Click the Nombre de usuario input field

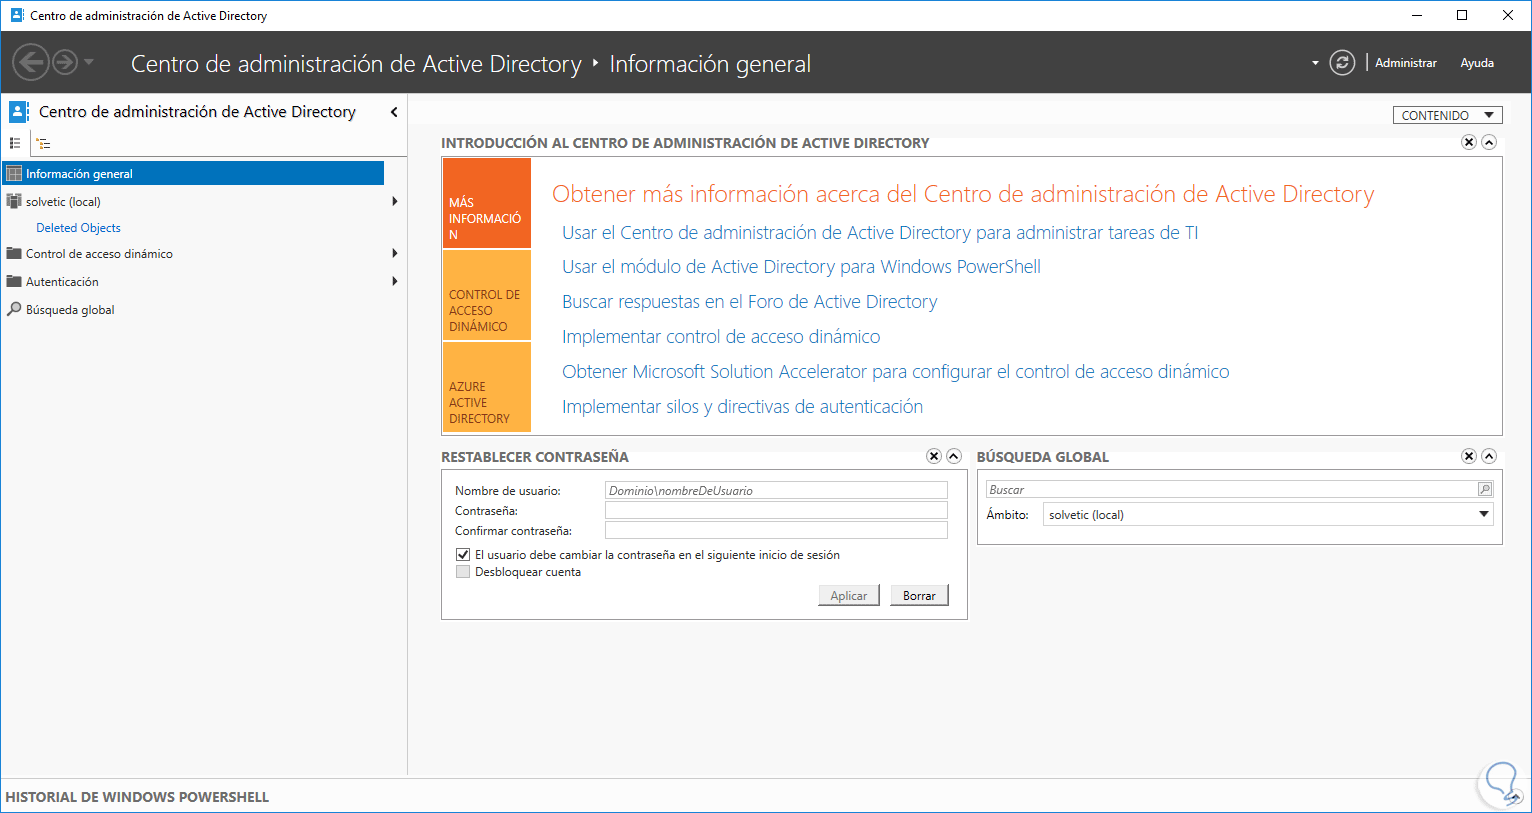coord(776,490)
